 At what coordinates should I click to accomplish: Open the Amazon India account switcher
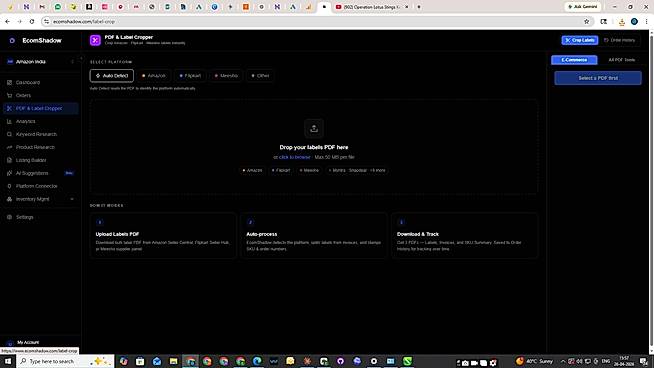point(40,62)
